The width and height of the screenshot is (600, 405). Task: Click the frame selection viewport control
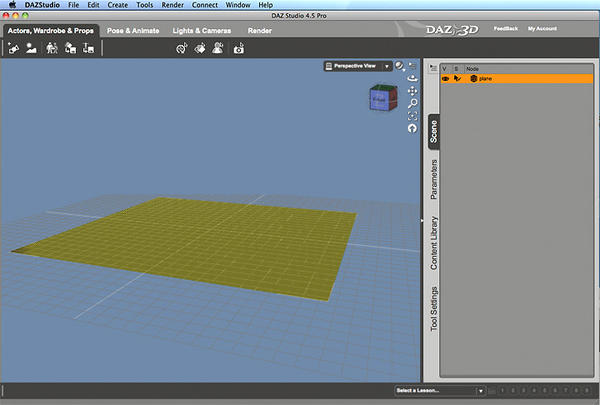point(412,116)
